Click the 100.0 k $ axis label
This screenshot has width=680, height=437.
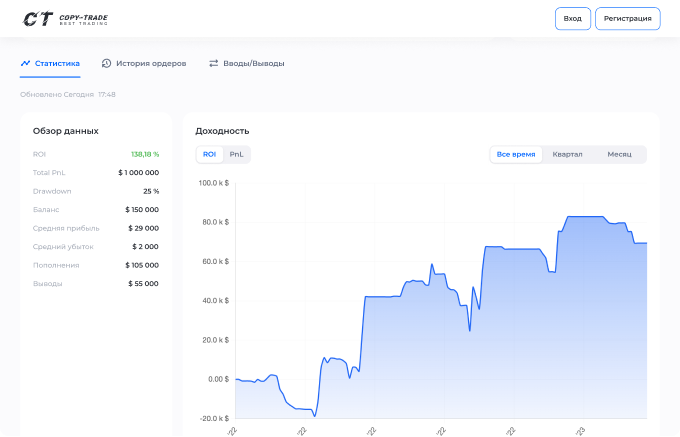click(x=214, y=183)
